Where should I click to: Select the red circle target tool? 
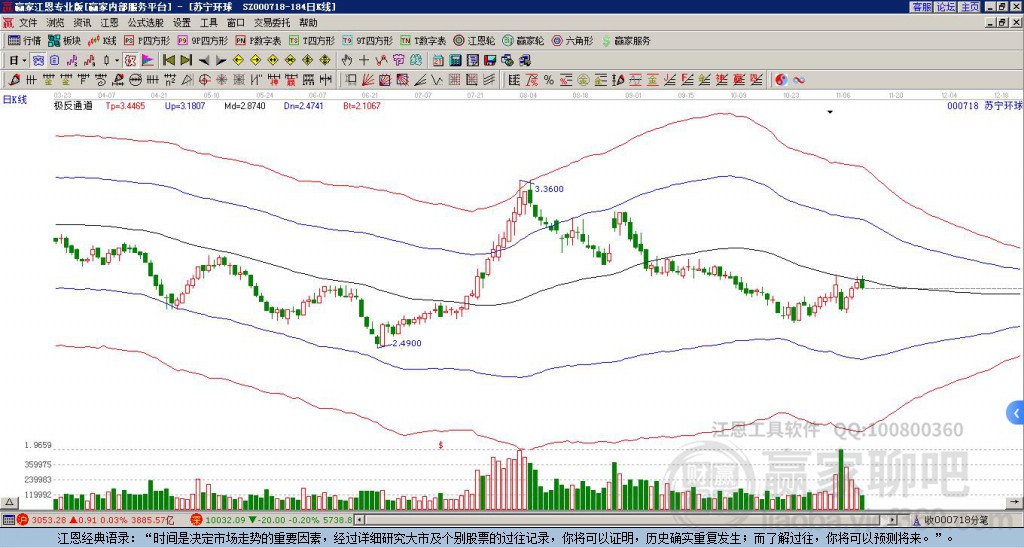coord(204,80)
